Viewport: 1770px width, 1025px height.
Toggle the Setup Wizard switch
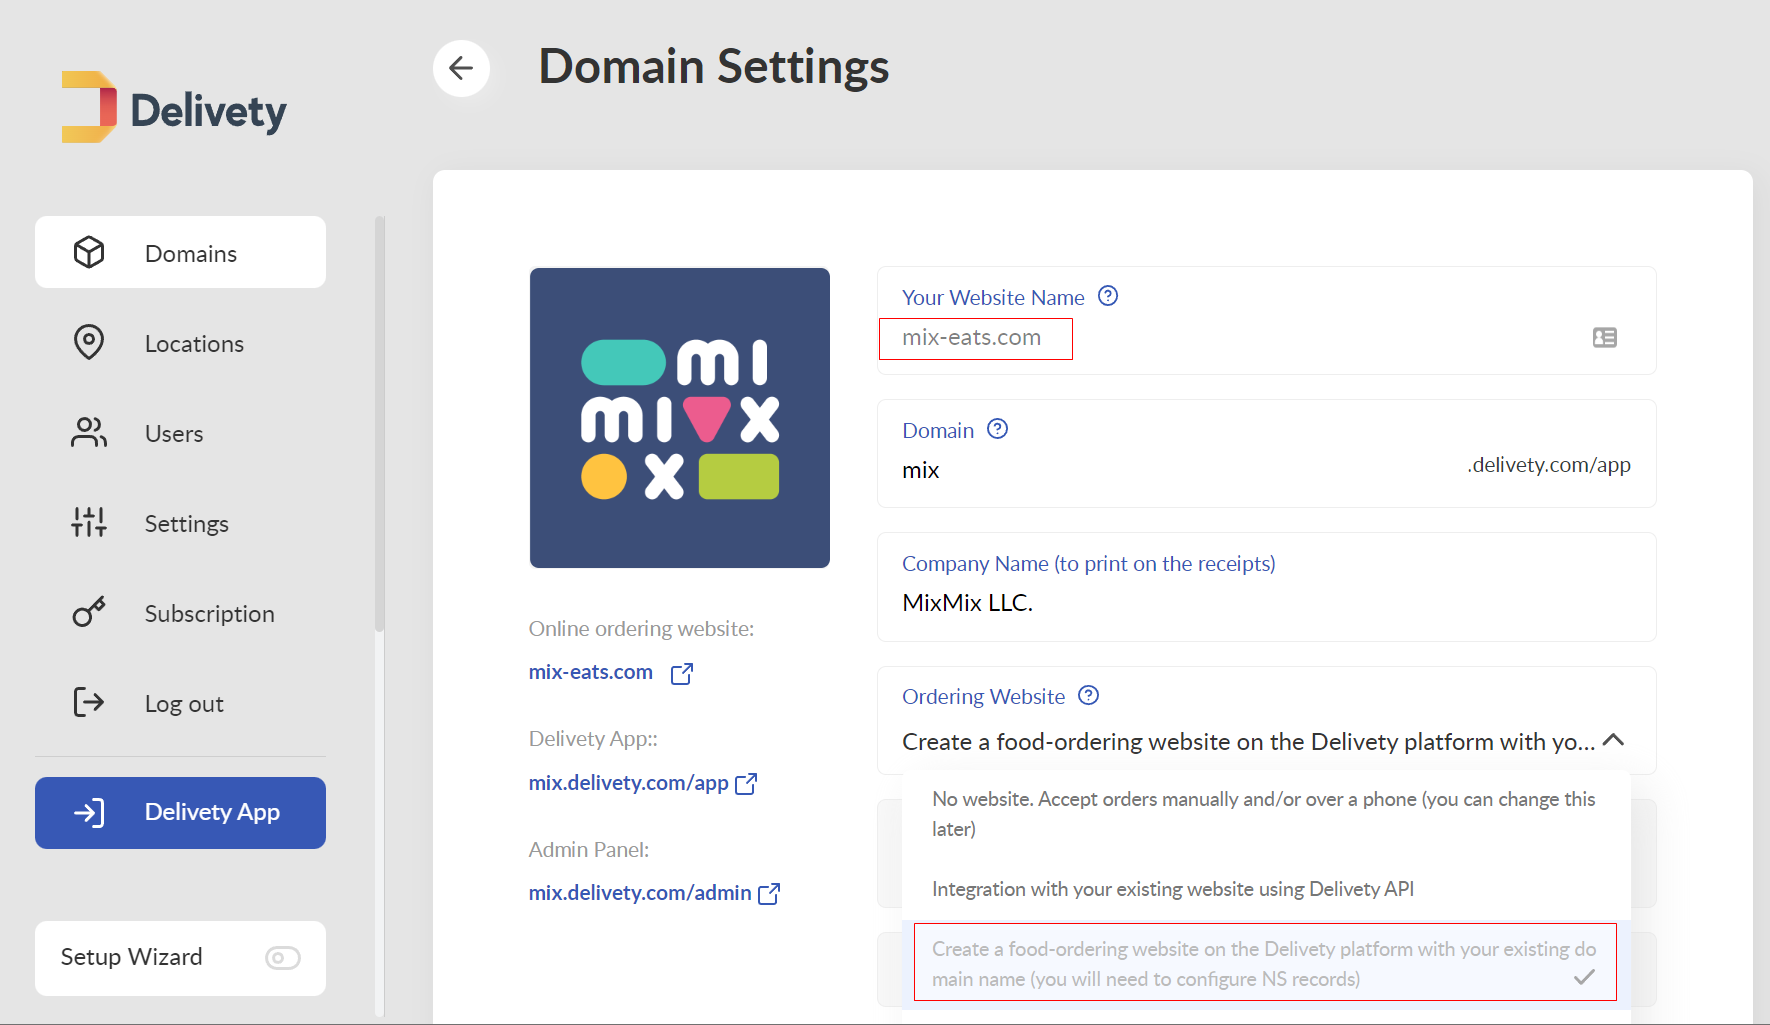(x=282, y=958)
